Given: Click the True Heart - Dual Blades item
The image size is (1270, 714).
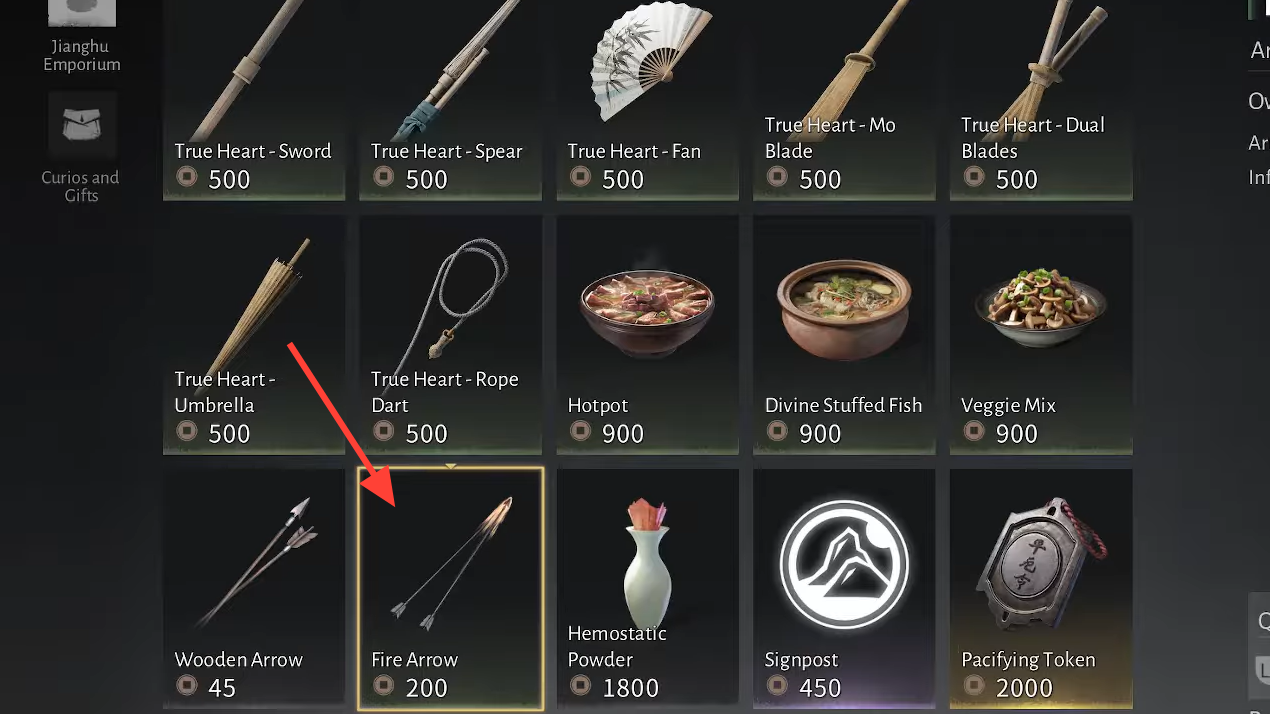Looking at the screenshot, I should [1041, 98].
